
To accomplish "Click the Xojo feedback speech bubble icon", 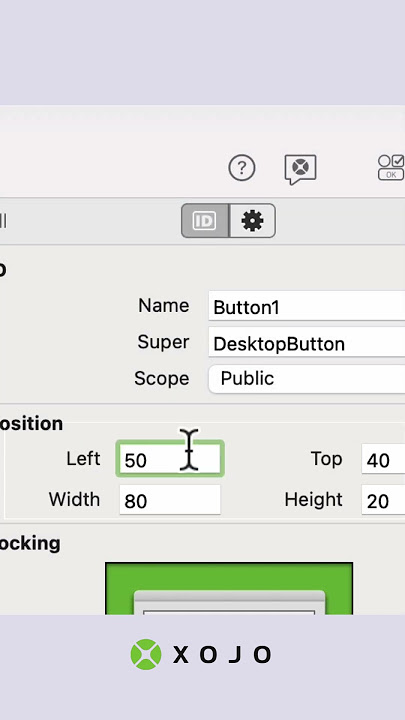I will [300, 169].
